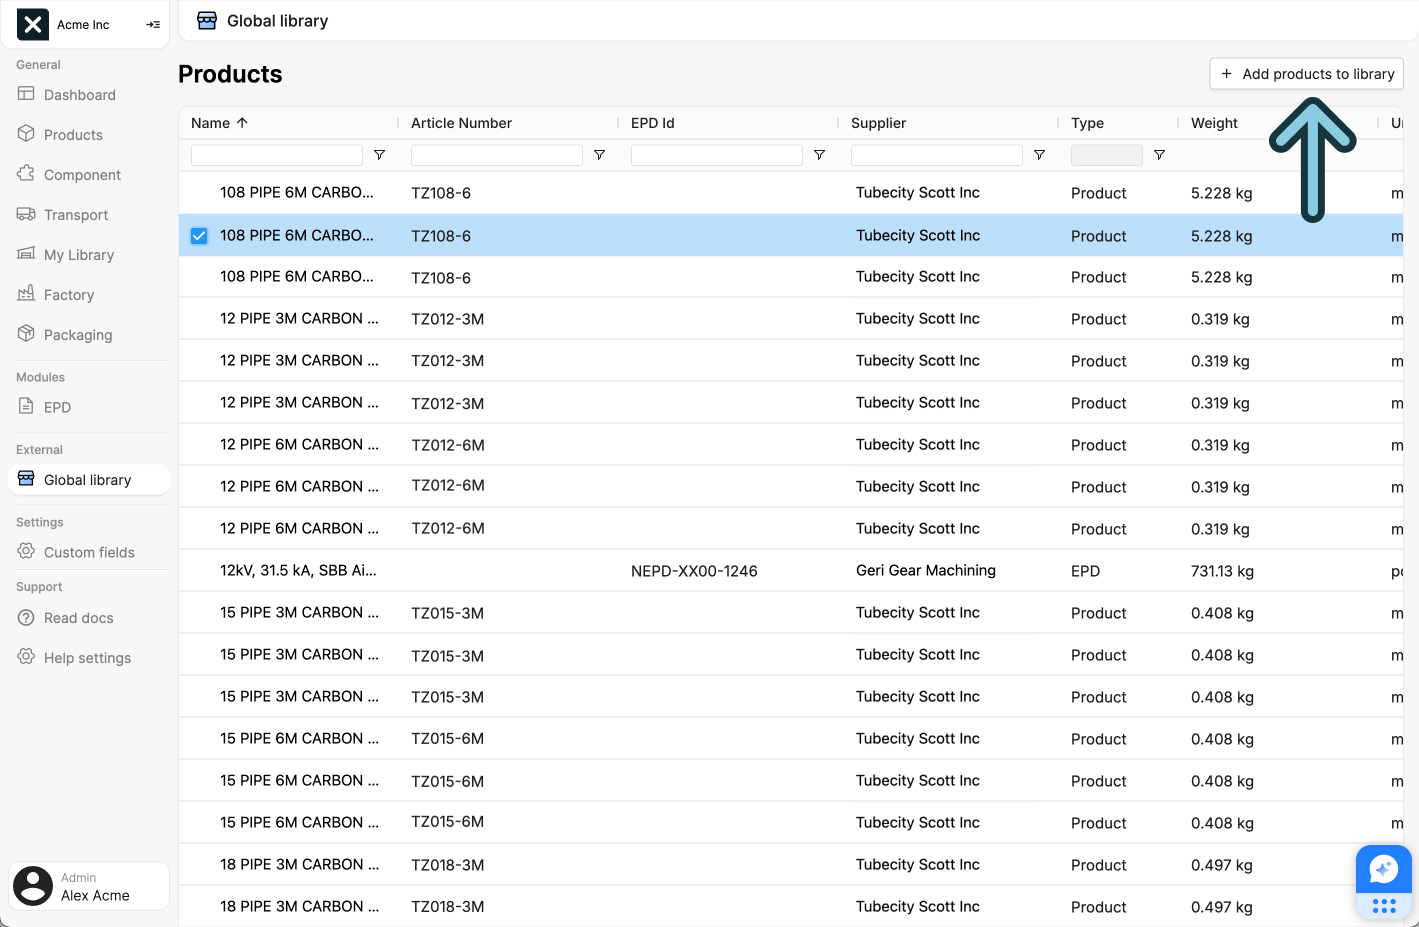
Task: Open the AI chat assistant bubble
Action: tap(1383, 869)
